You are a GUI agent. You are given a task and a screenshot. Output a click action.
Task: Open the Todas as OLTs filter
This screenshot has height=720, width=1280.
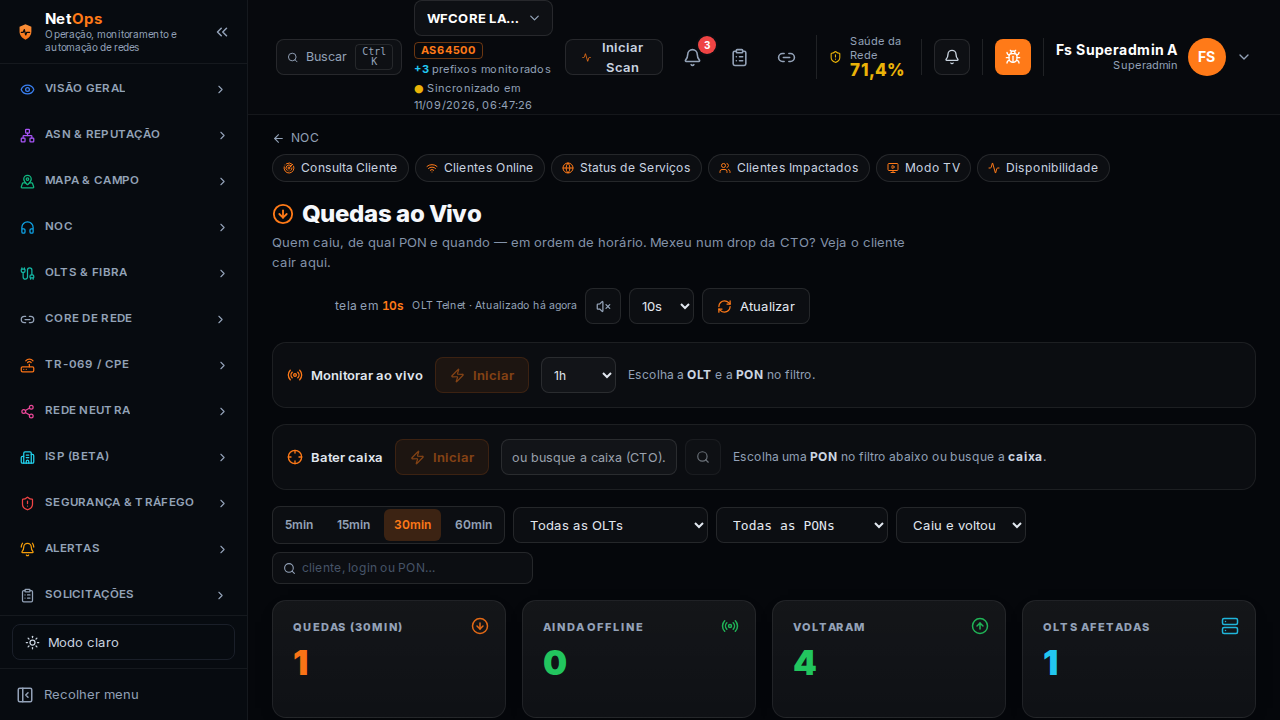click(610, 525)
